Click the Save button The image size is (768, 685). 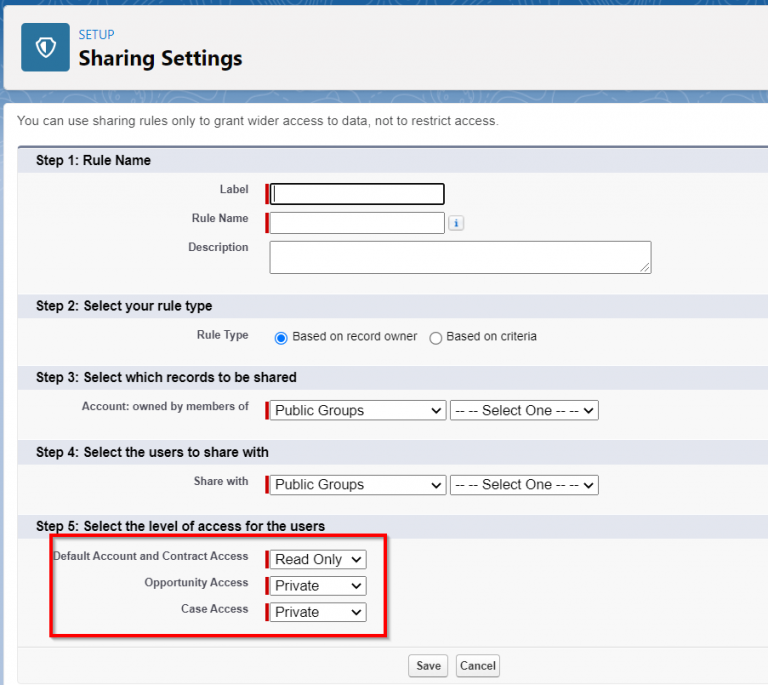click(428, 666)
